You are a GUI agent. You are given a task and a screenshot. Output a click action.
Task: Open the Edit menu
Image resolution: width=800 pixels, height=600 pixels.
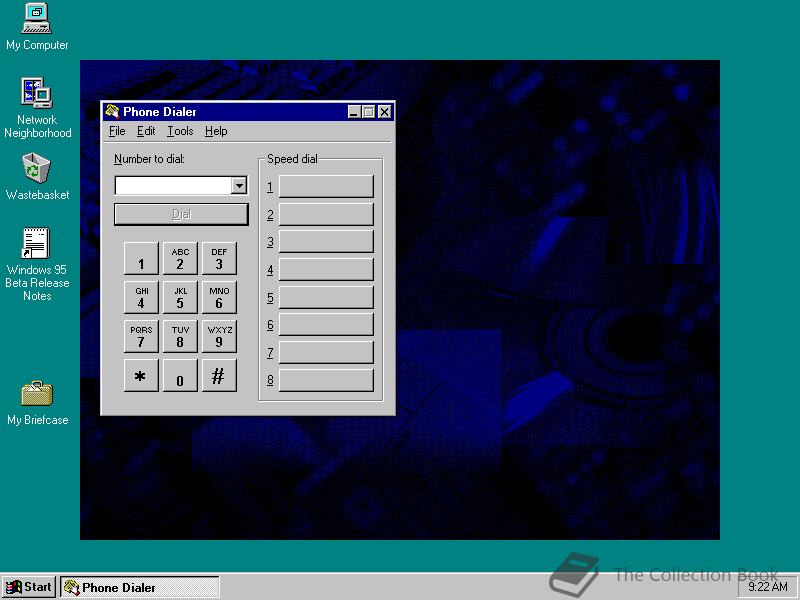point(146,131)
